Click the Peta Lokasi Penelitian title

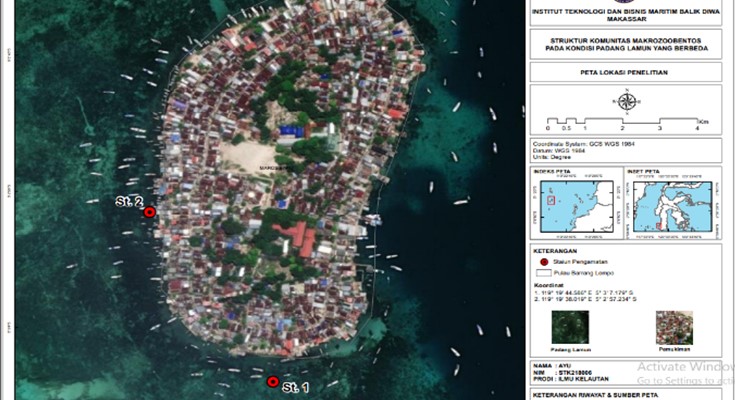click(626, 74)
